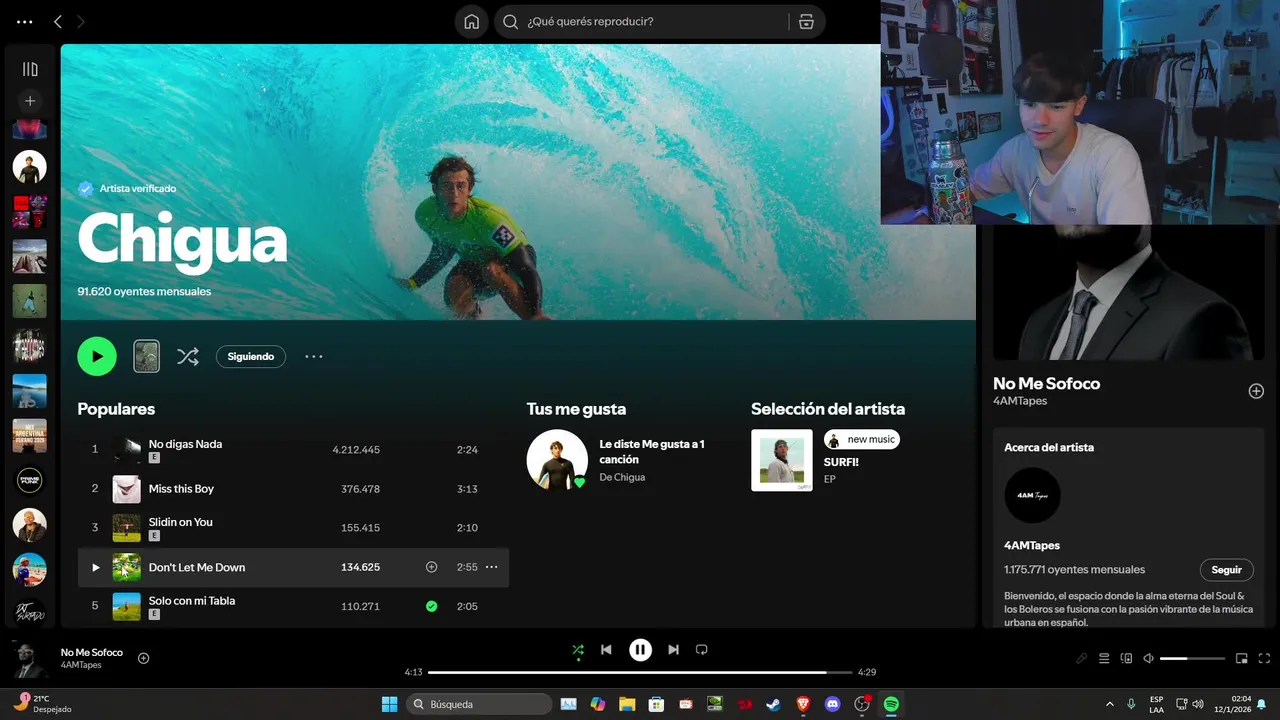The width and height of the screenshot is (1280, 720).
Task: Open the miniplayer
Action: pos(1242,659)
